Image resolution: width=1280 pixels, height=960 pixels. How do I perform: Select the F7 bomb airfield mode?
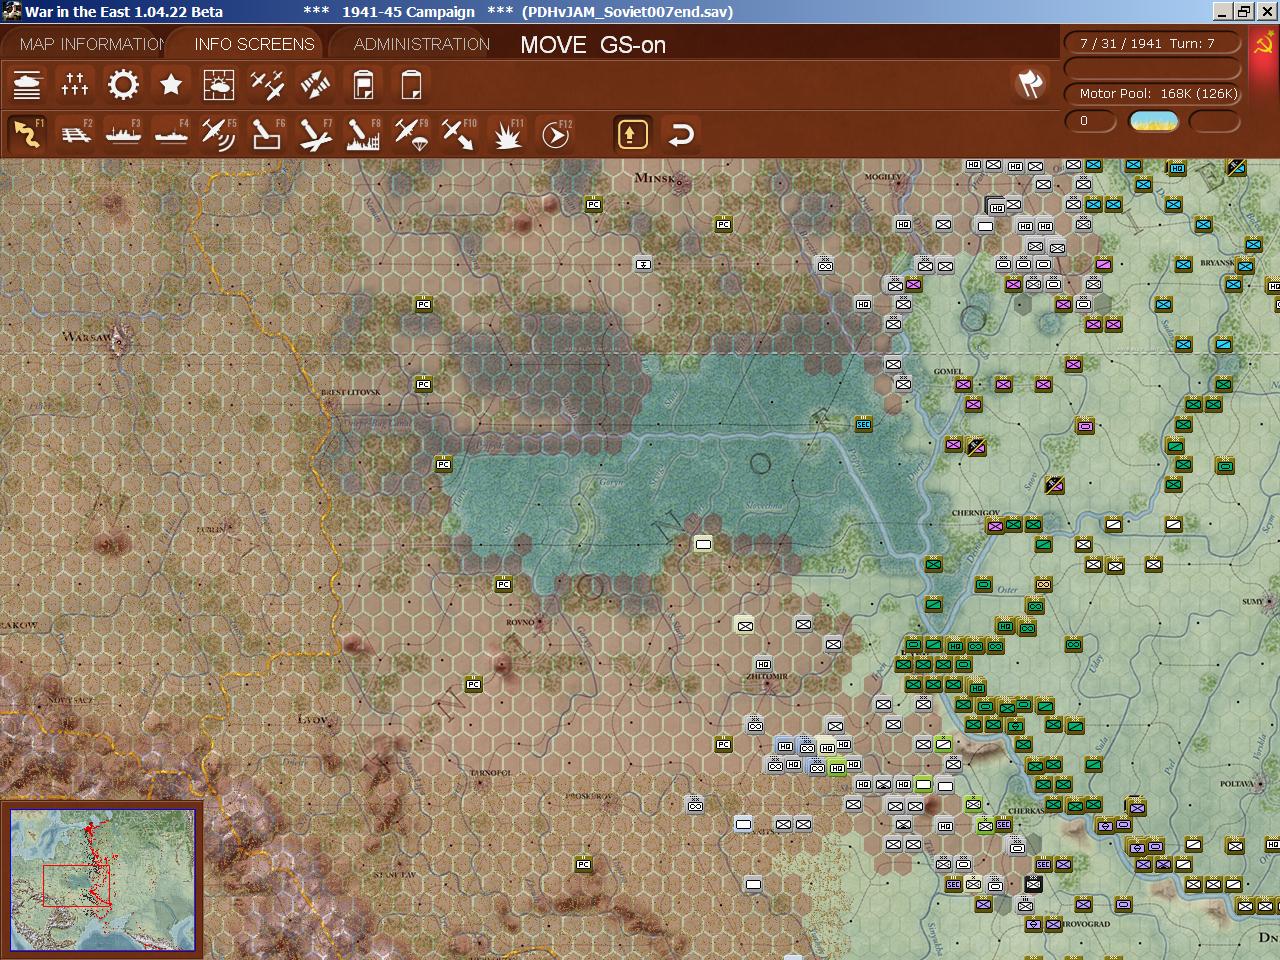point(315,134)
